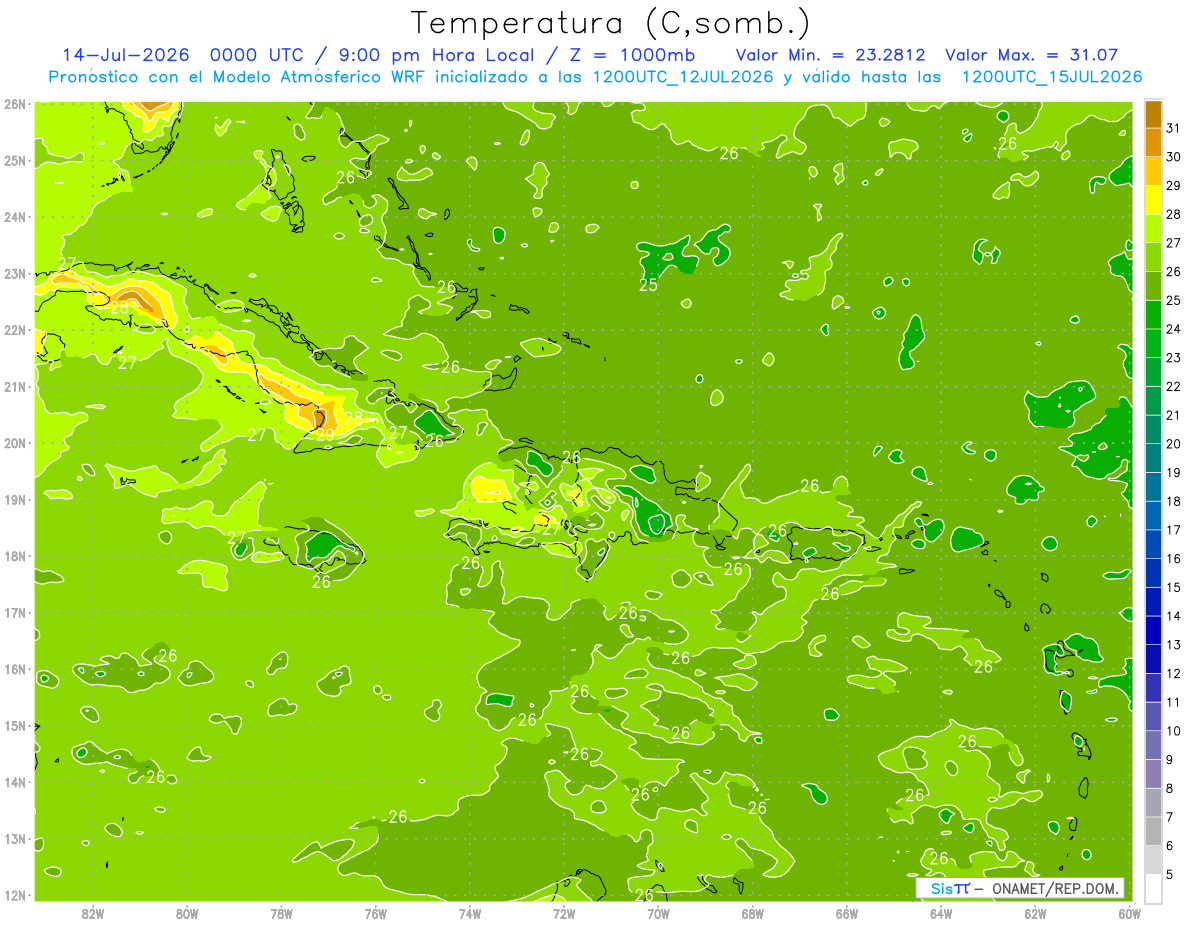Viewport: 1200px width, 927px height.
Task: Select the valid-until time '1200UTC_15JUL2026'
Action: [1051, 77]
